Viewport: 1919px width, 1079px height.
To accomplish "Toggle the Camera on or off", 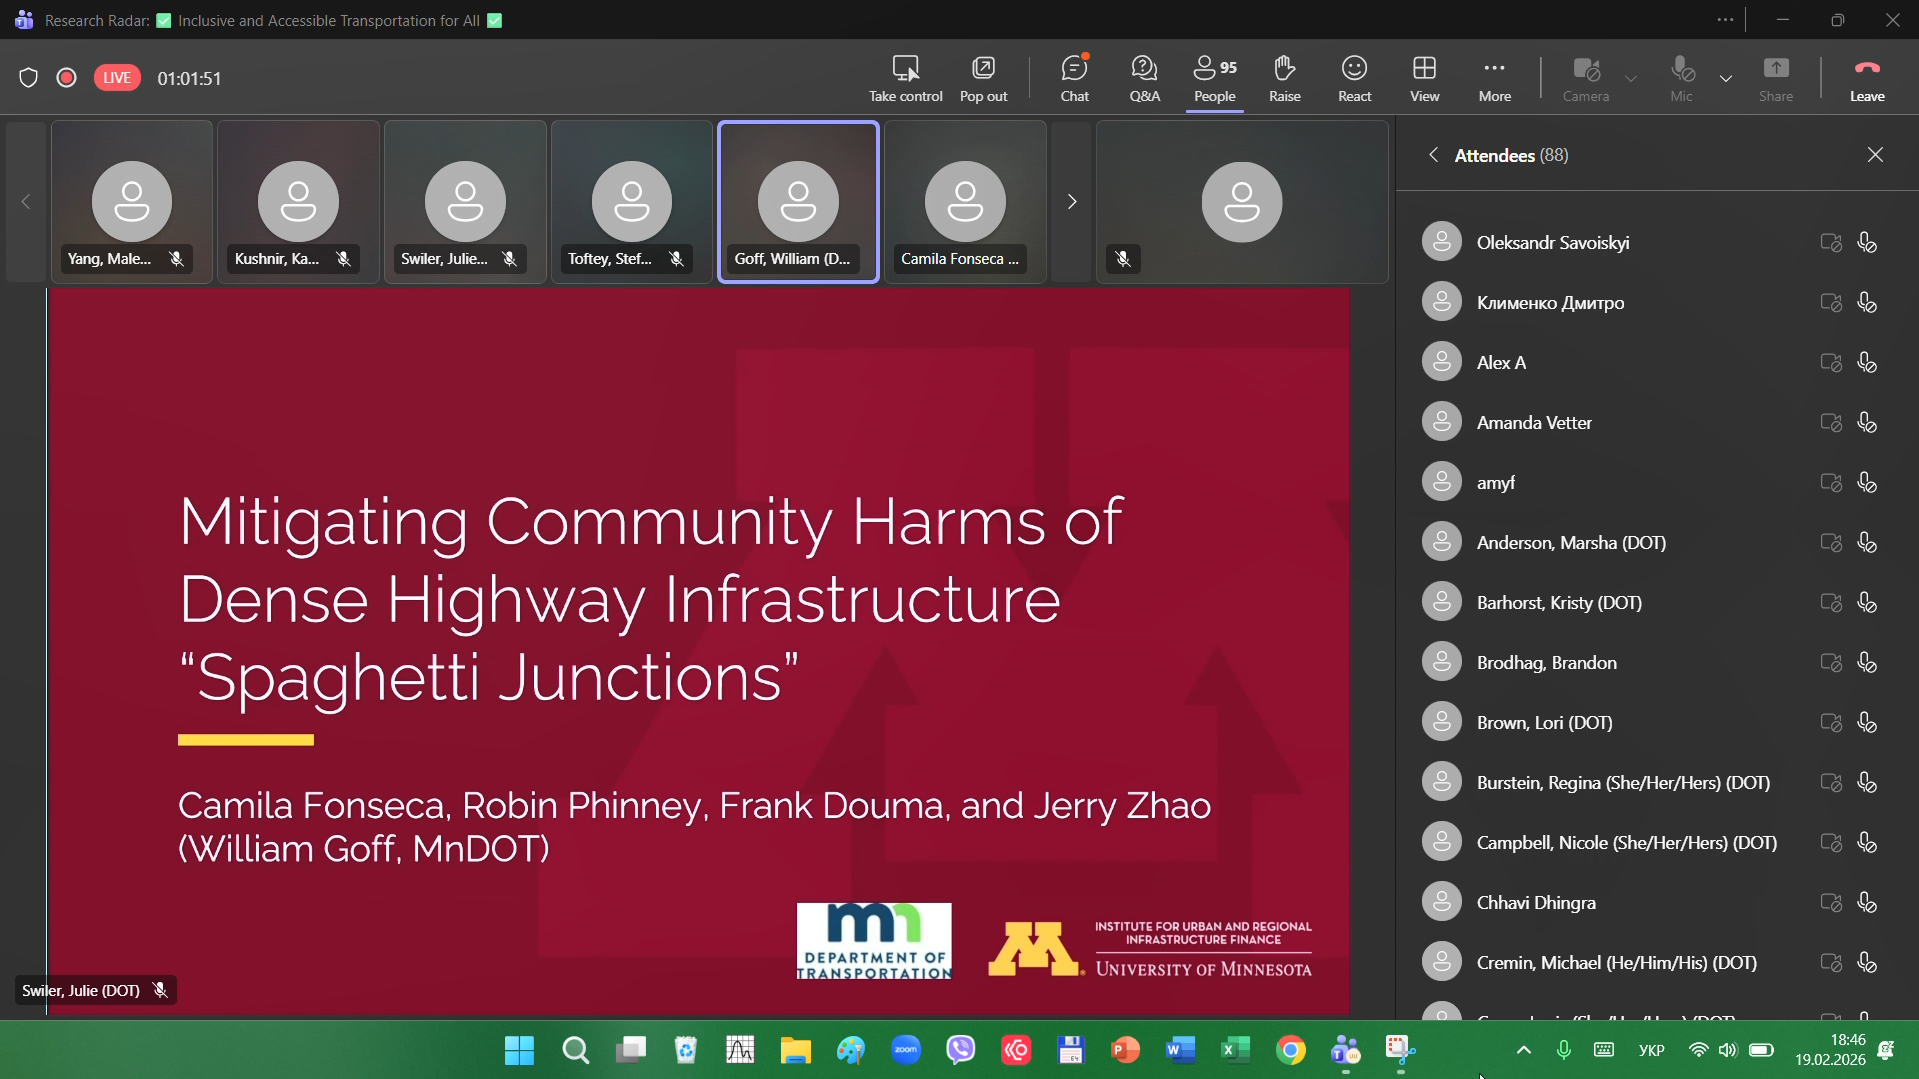I will 1585,78.
